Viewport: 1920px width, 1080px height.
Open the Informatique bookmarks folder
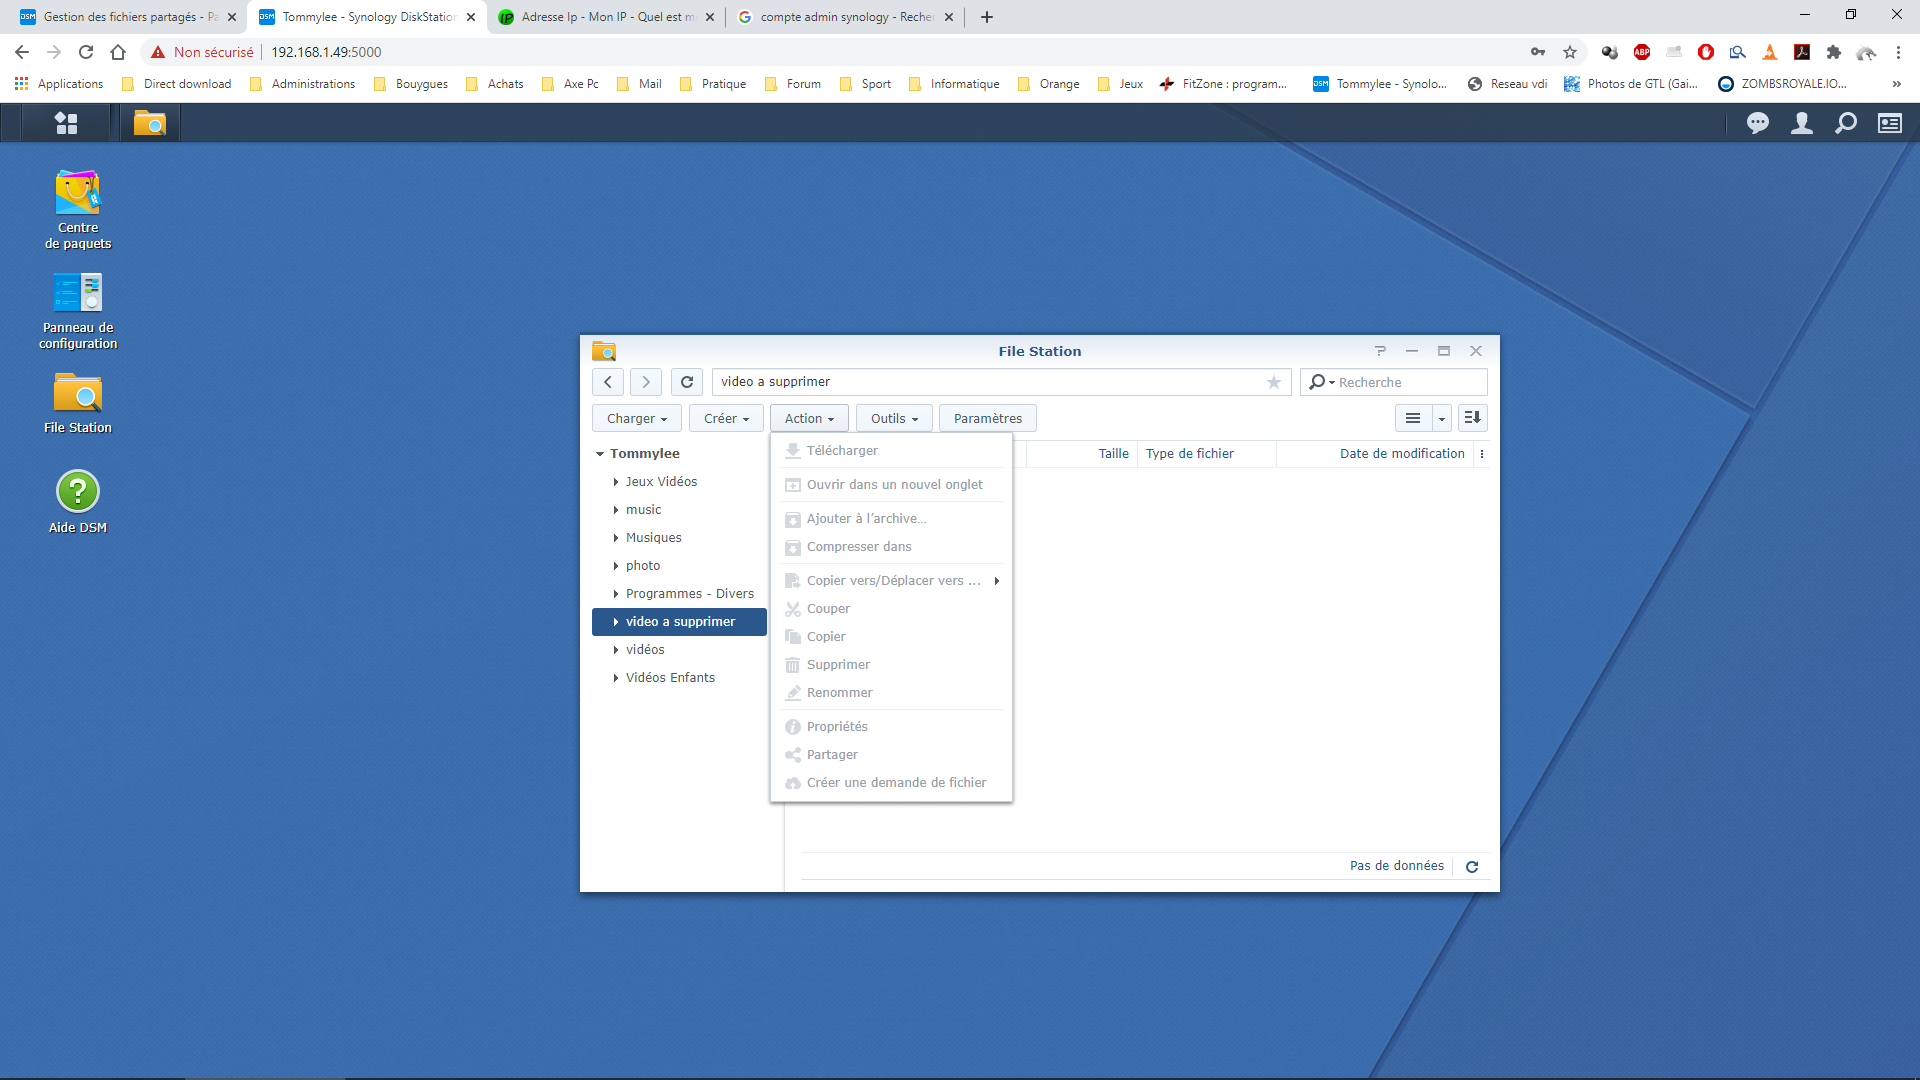coord(954,84)
